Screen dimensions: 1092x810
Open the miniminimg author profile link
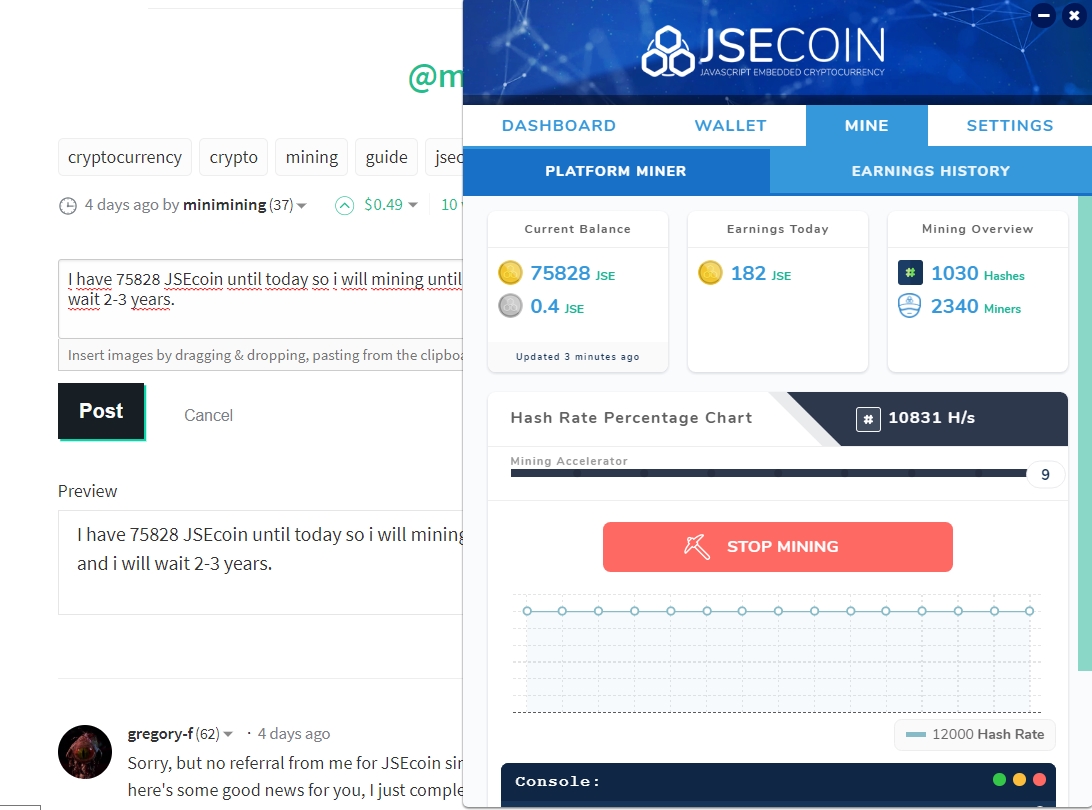coord(224,205)
